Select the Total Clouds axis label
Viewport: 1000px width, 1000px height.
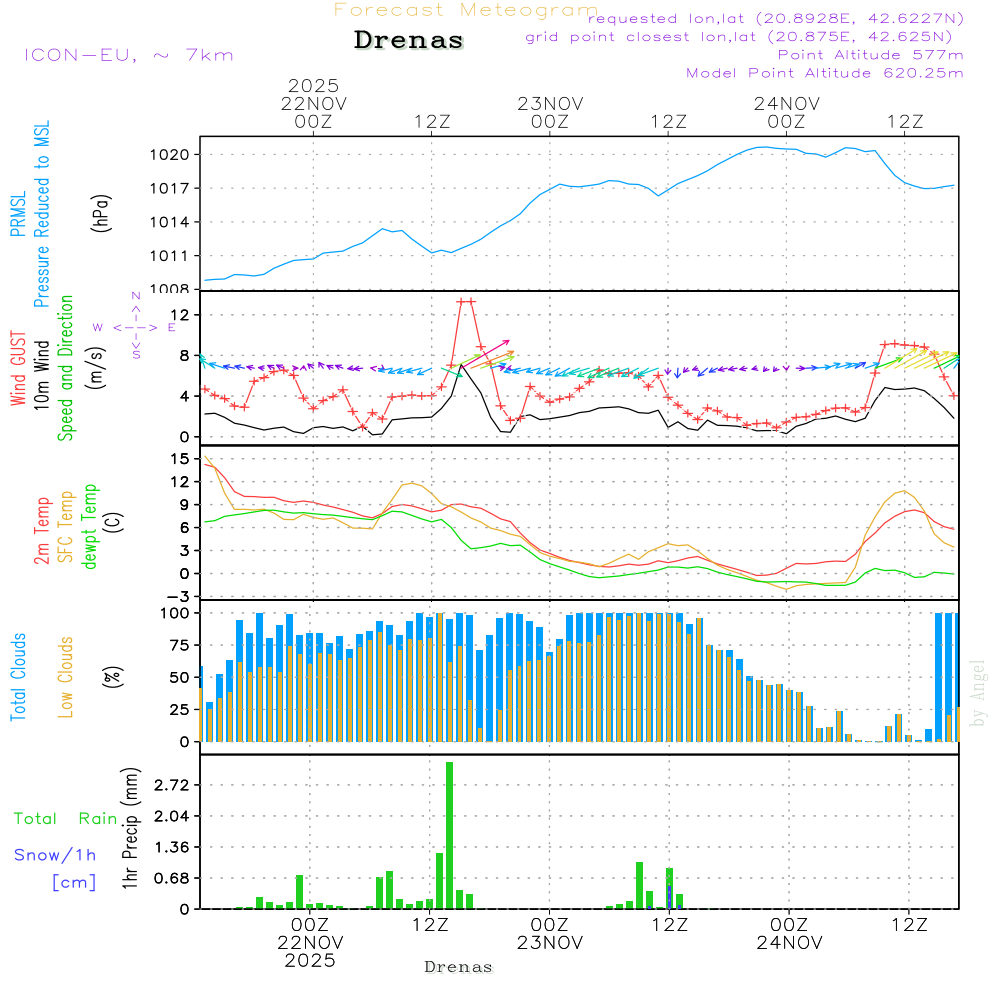[19, 677]
